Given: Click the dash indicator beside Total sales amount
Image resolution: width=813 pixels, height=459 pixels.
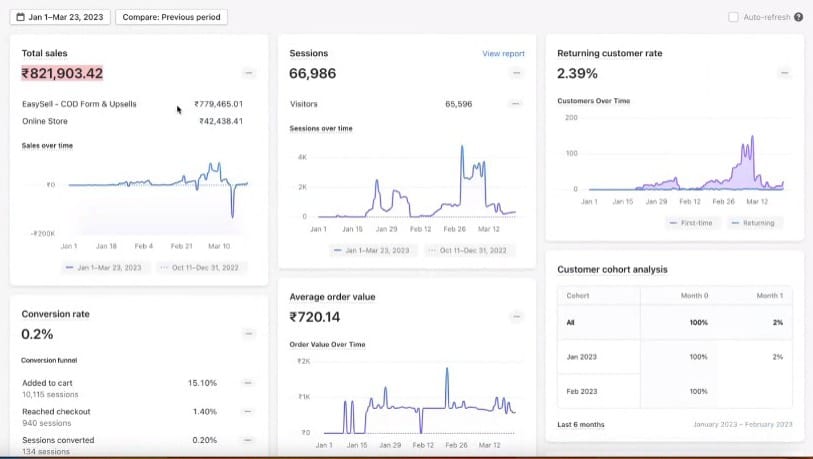Looking at the screenshot, I should coord(248,73).
